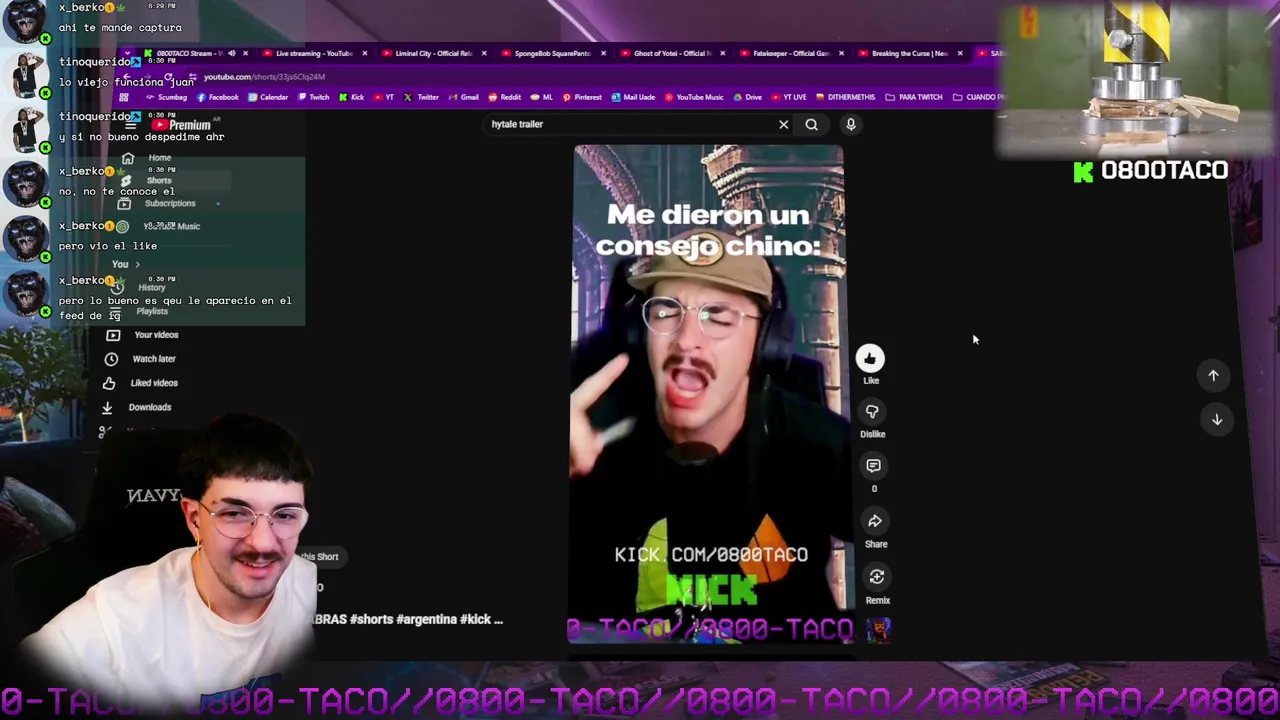Open the Facebook bookmark
Image resolution: width=1280 pixels, height=720 pixels.
218,97
